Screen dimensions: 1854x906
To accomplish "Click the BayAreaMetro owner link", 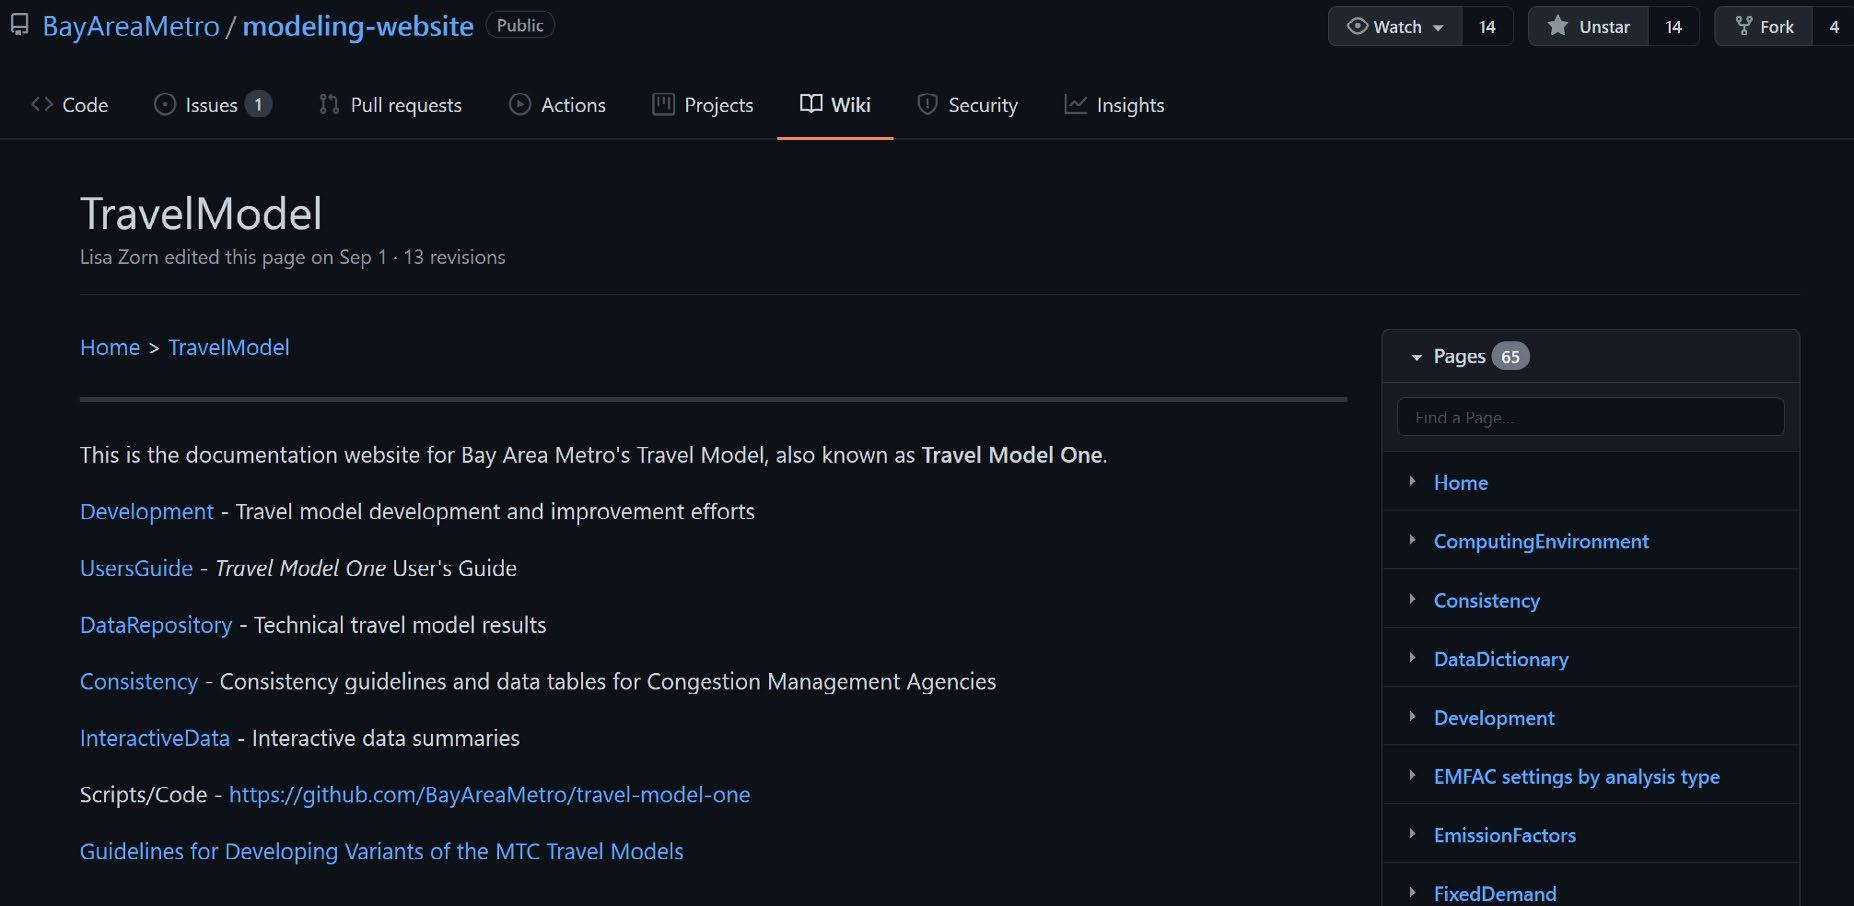I will 131,26.
